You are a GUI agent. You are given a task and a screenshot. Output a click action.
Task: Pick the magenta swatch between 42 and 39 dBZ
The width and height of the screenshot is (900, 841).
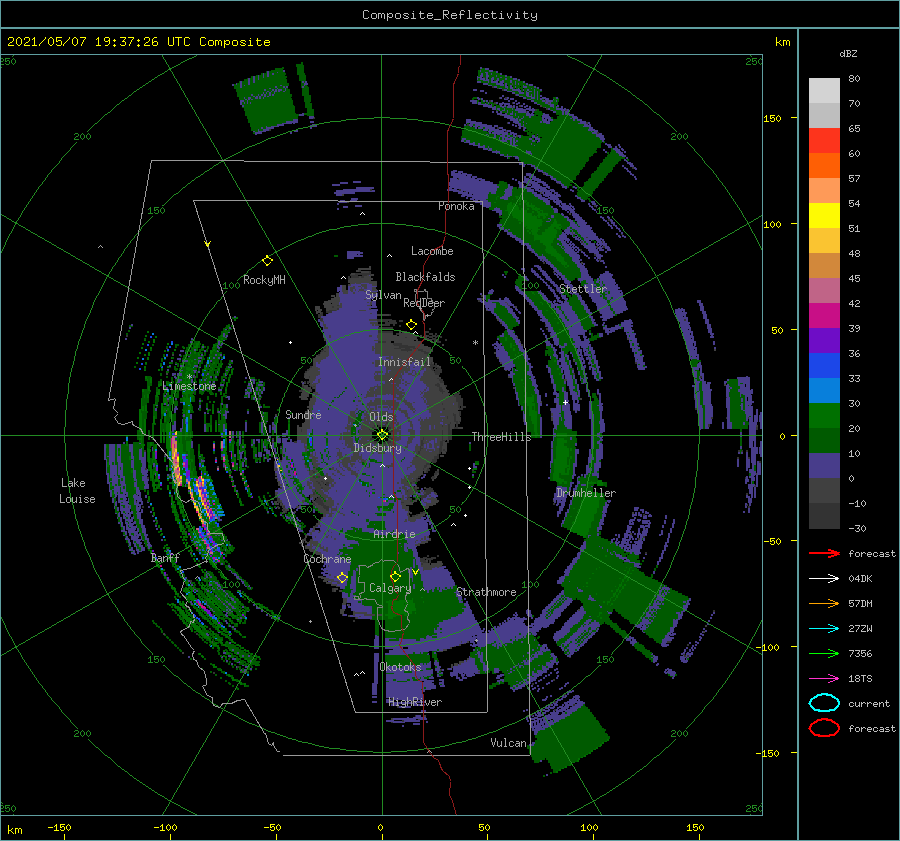824,315
